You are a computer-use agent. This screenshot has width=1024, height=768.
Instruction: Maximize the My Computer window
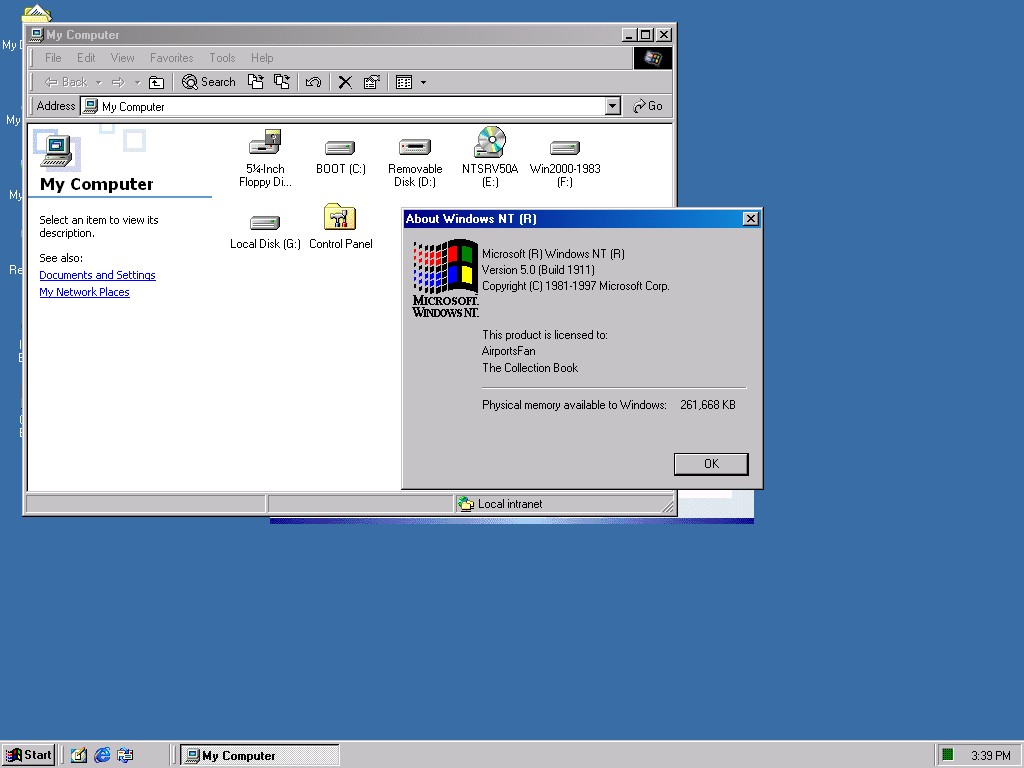tap(645, 35)
